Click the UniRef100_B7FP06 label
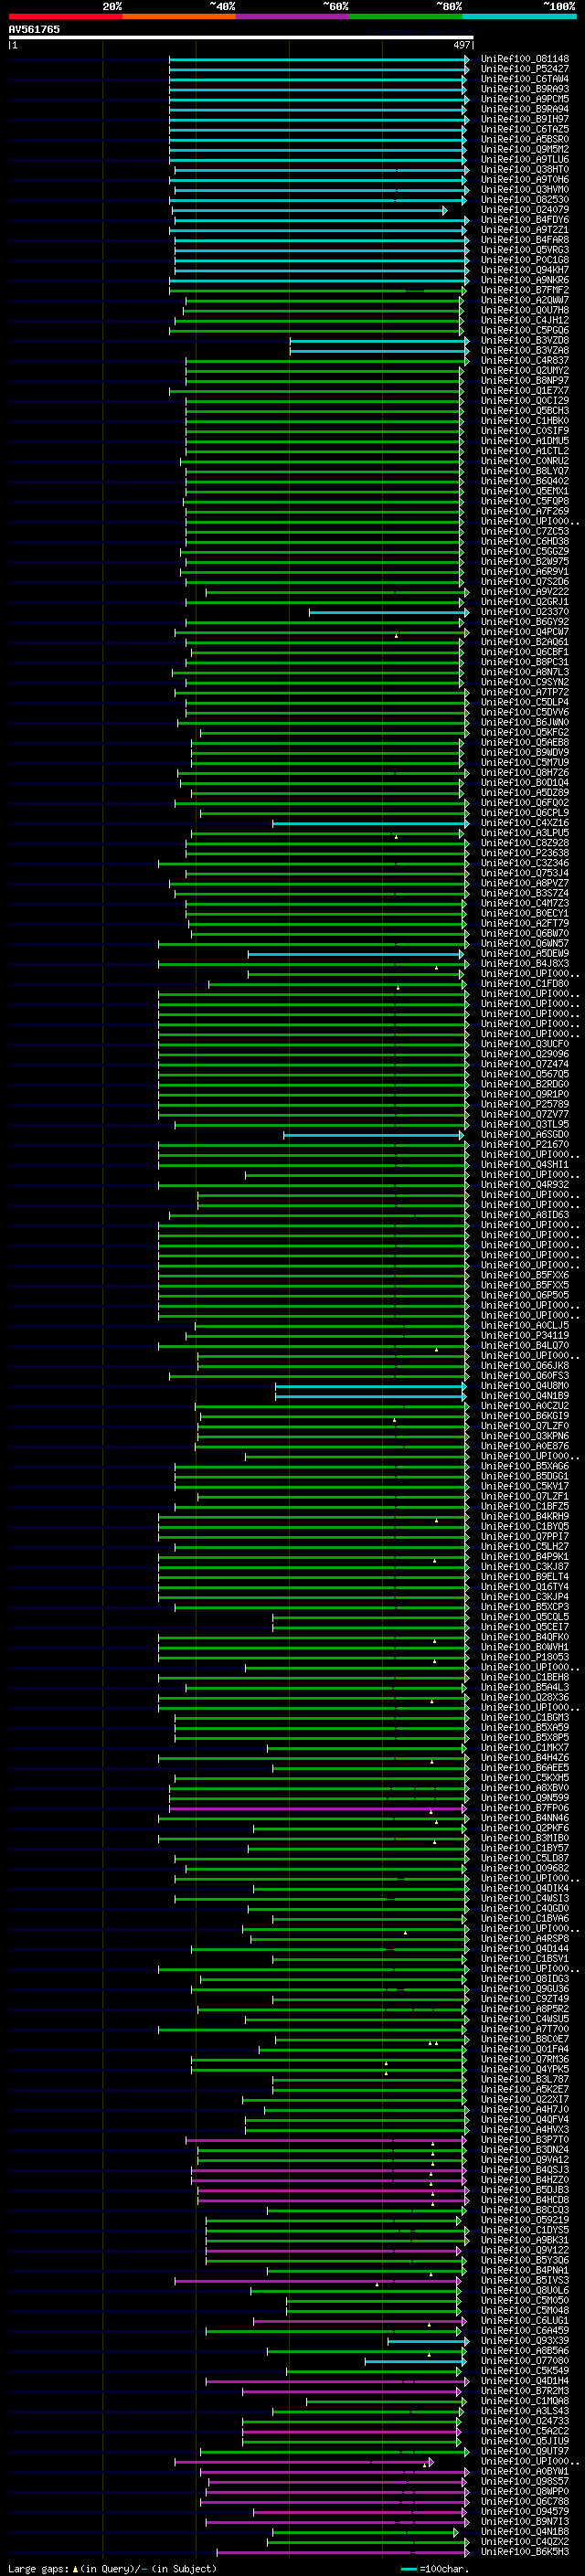 (524, 1808)
